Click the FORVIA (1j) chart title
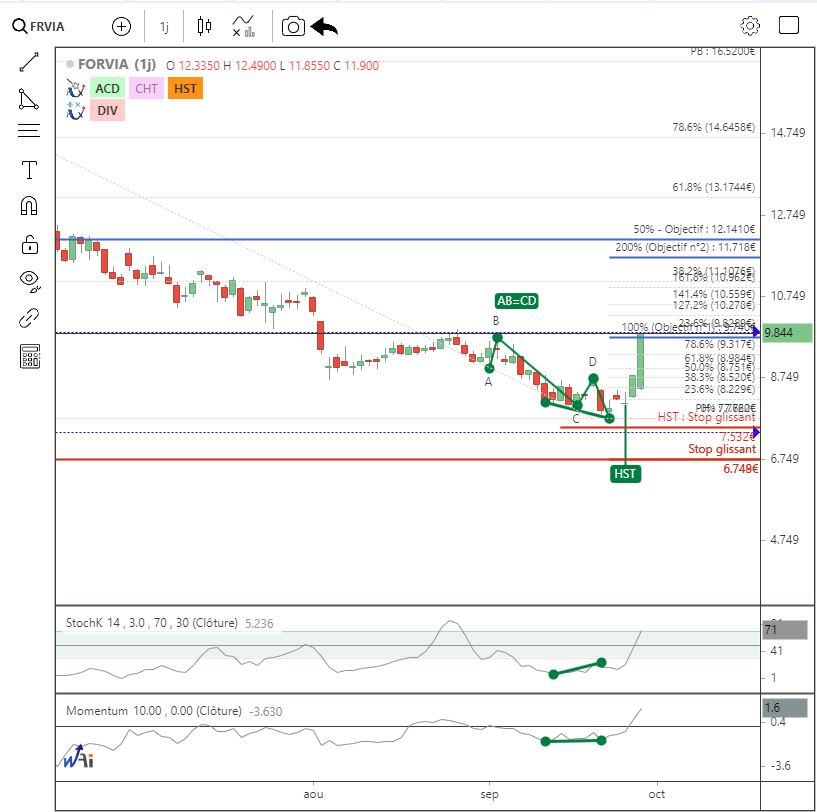 click(117, 65)
